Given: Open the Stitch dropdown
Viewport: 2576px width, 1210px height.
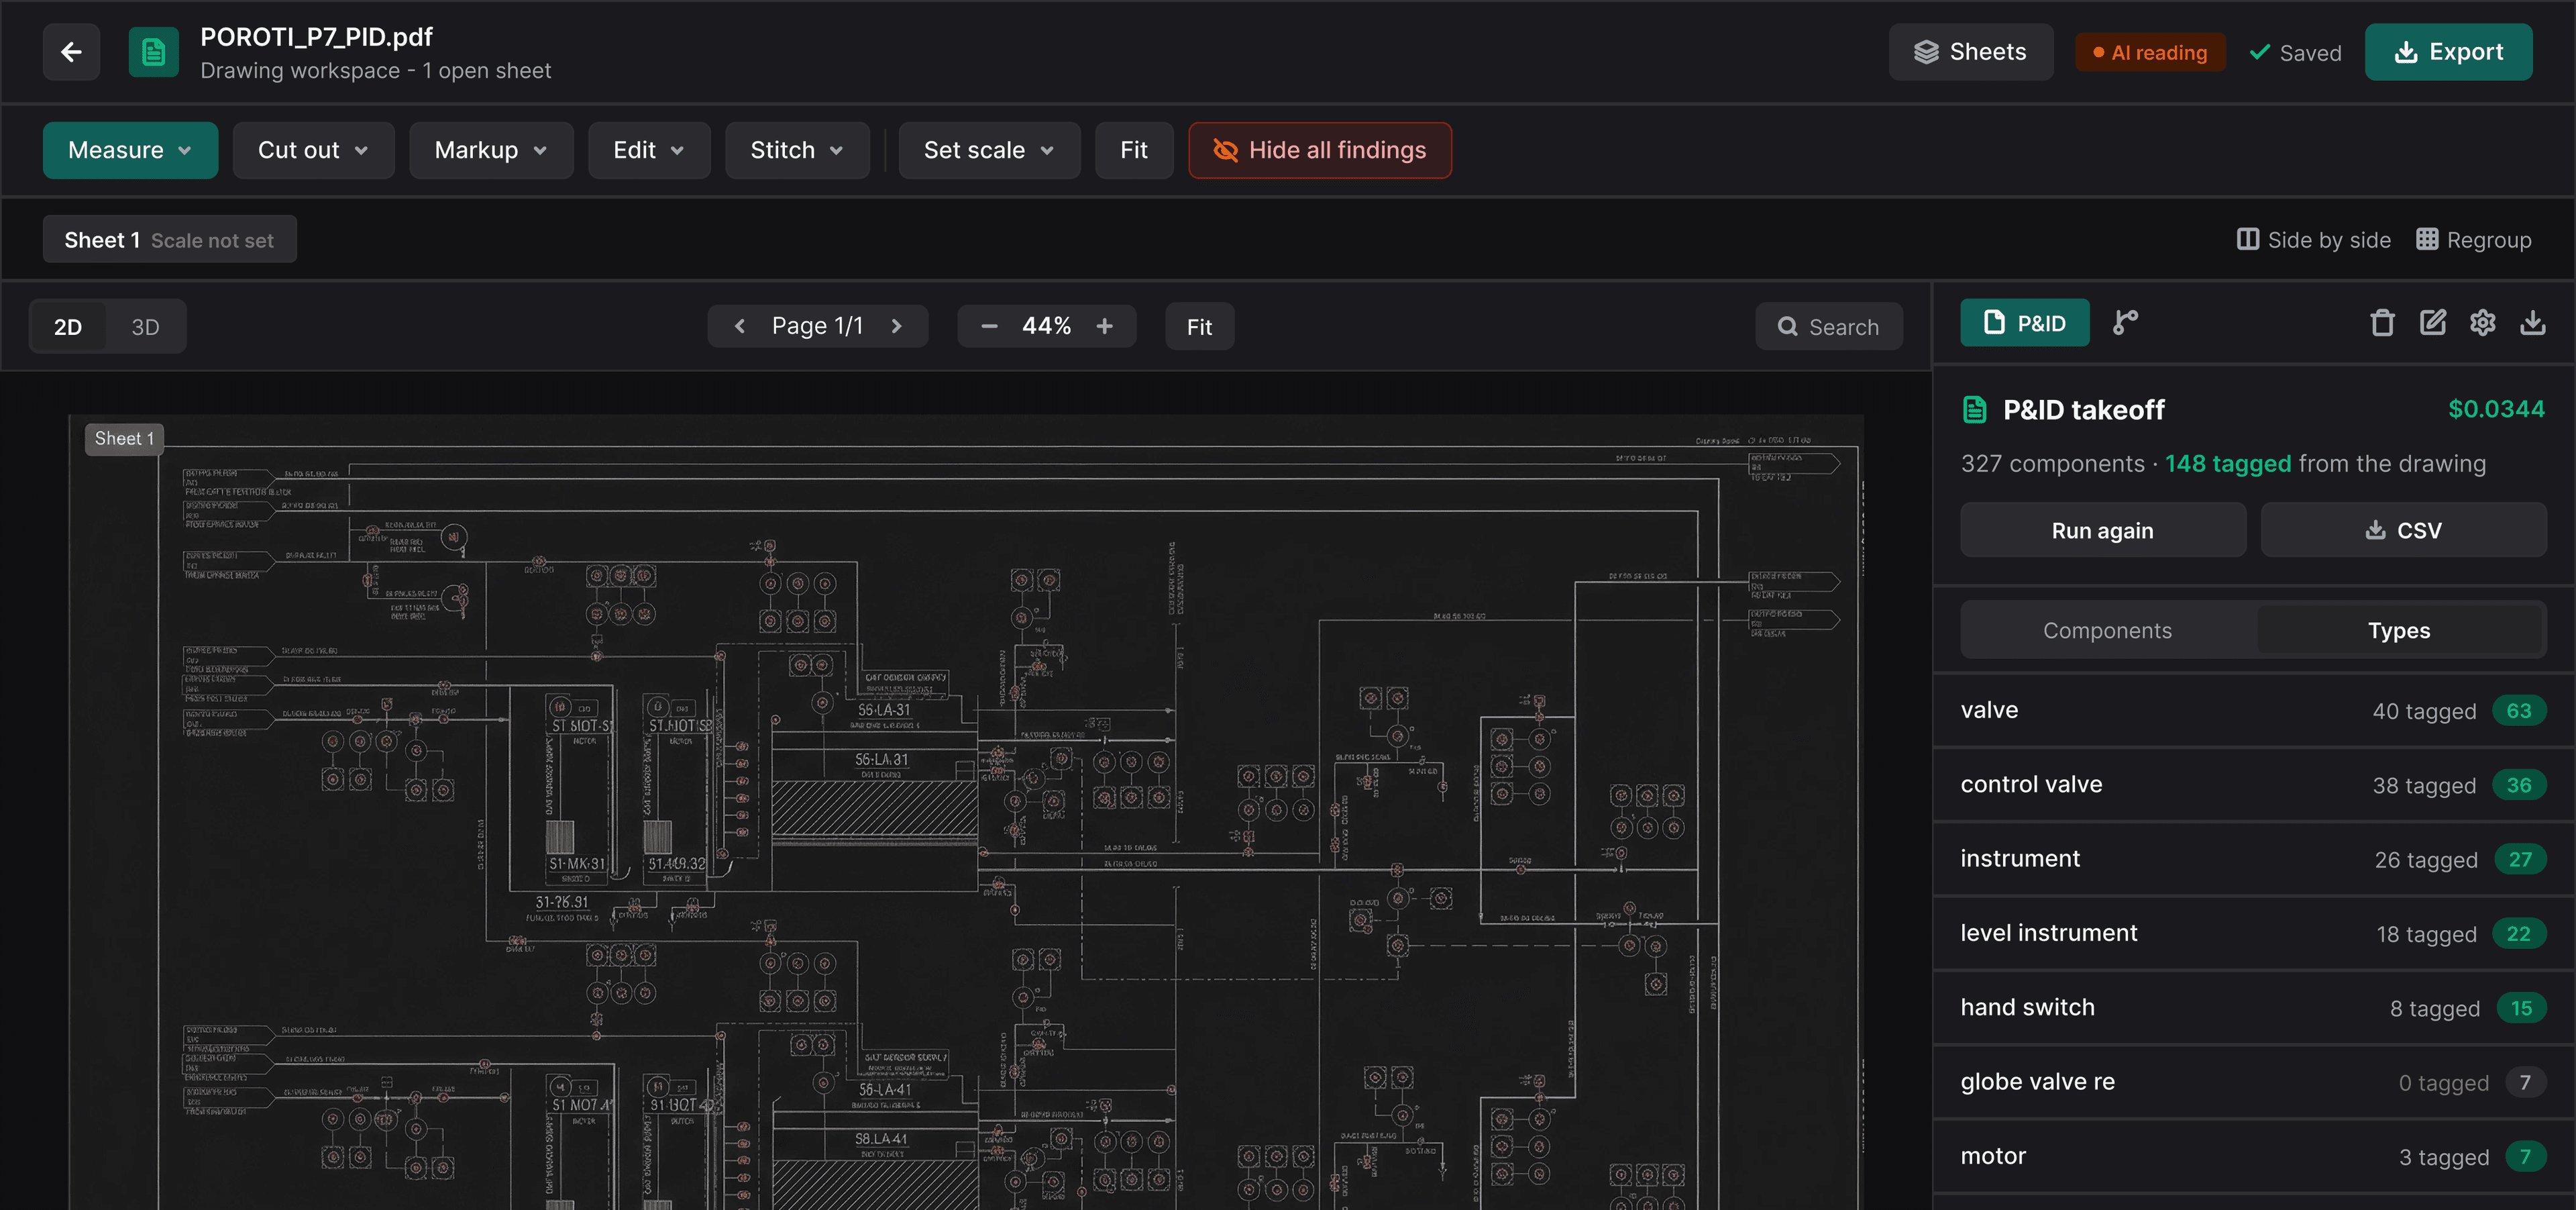Looking at the screenshot, I should pos(797,150).
